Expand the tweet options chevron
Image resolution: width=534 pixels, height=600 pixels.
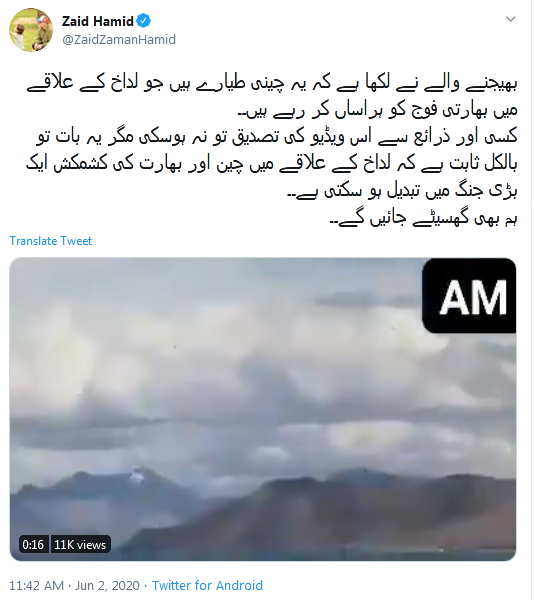coord(510,19)
